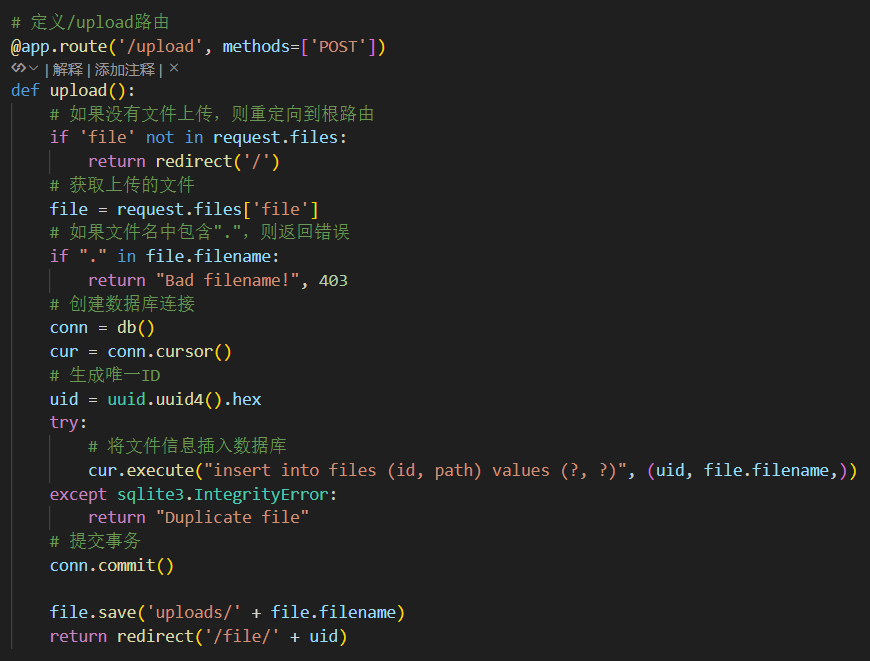Click the 添加注释 code lens link

125,70
